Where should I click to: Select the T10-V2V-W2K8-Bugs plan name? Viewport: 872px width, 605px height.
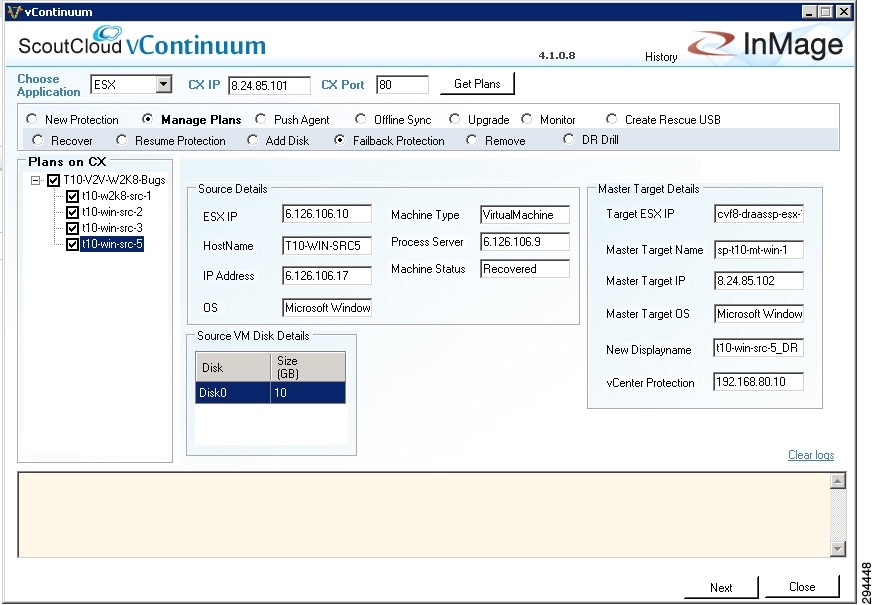[x=114, y=180]
